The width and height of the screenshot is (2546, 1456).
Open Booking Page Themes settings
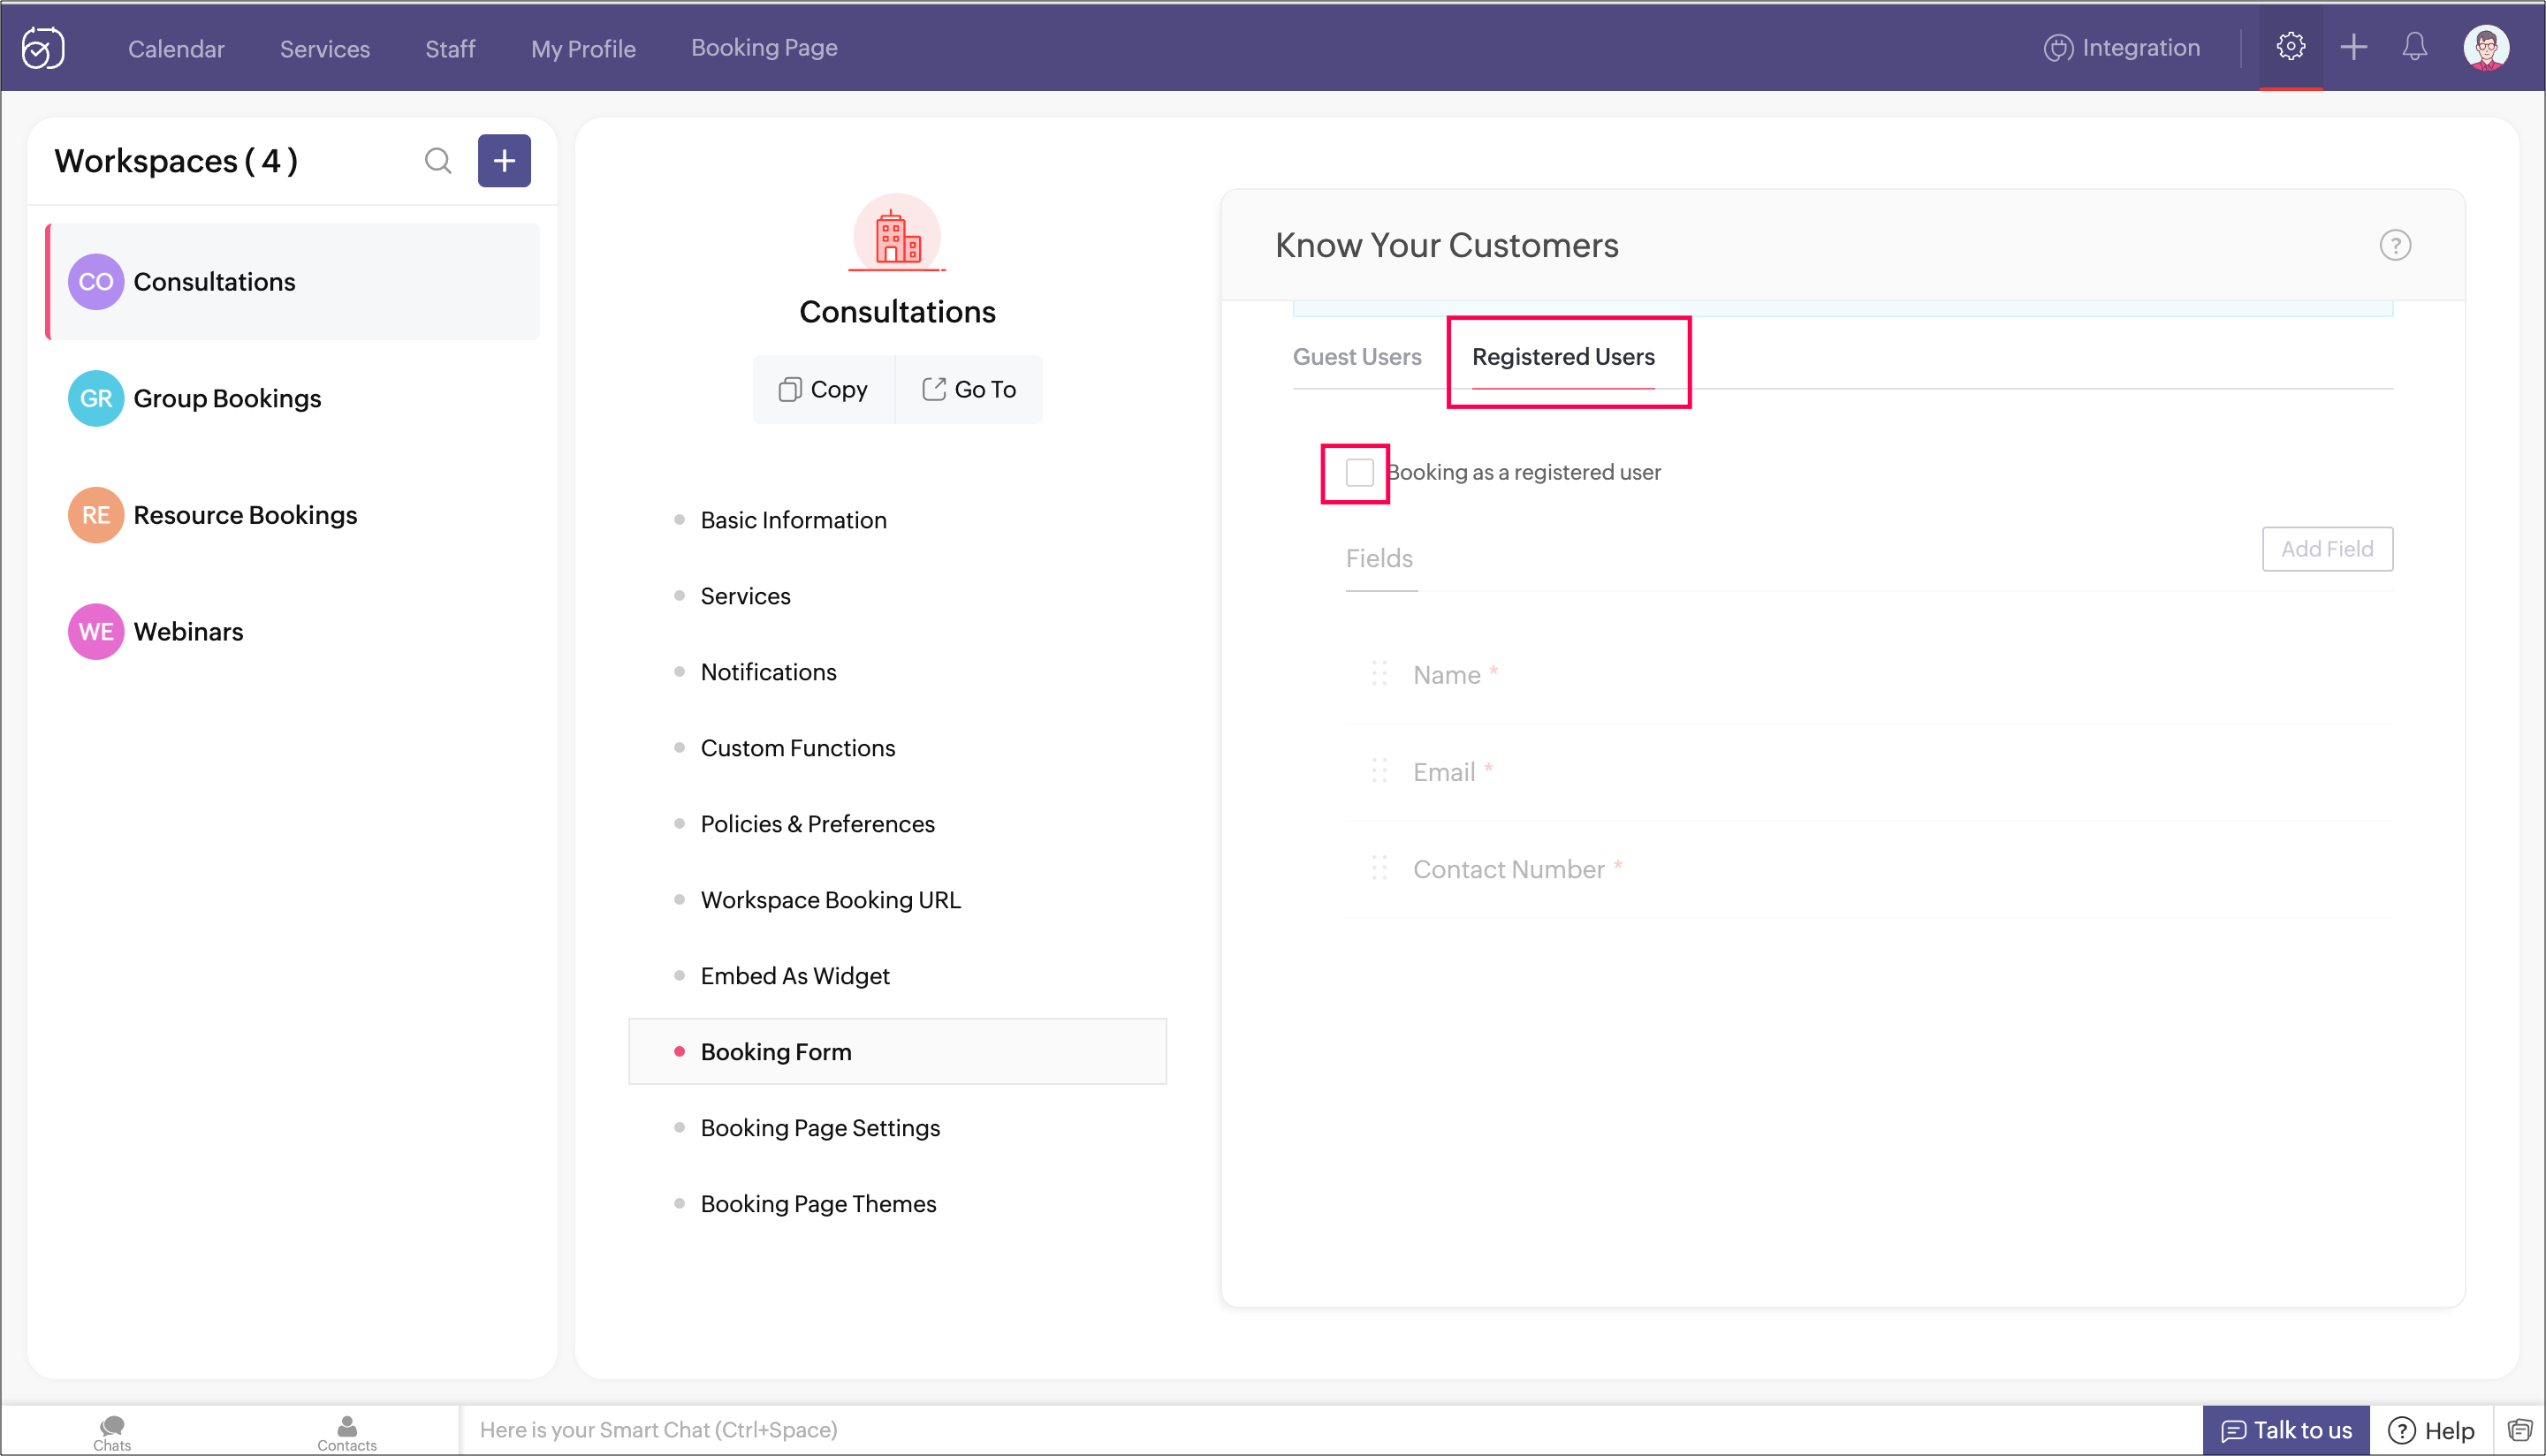click(x=817, y=1203)
